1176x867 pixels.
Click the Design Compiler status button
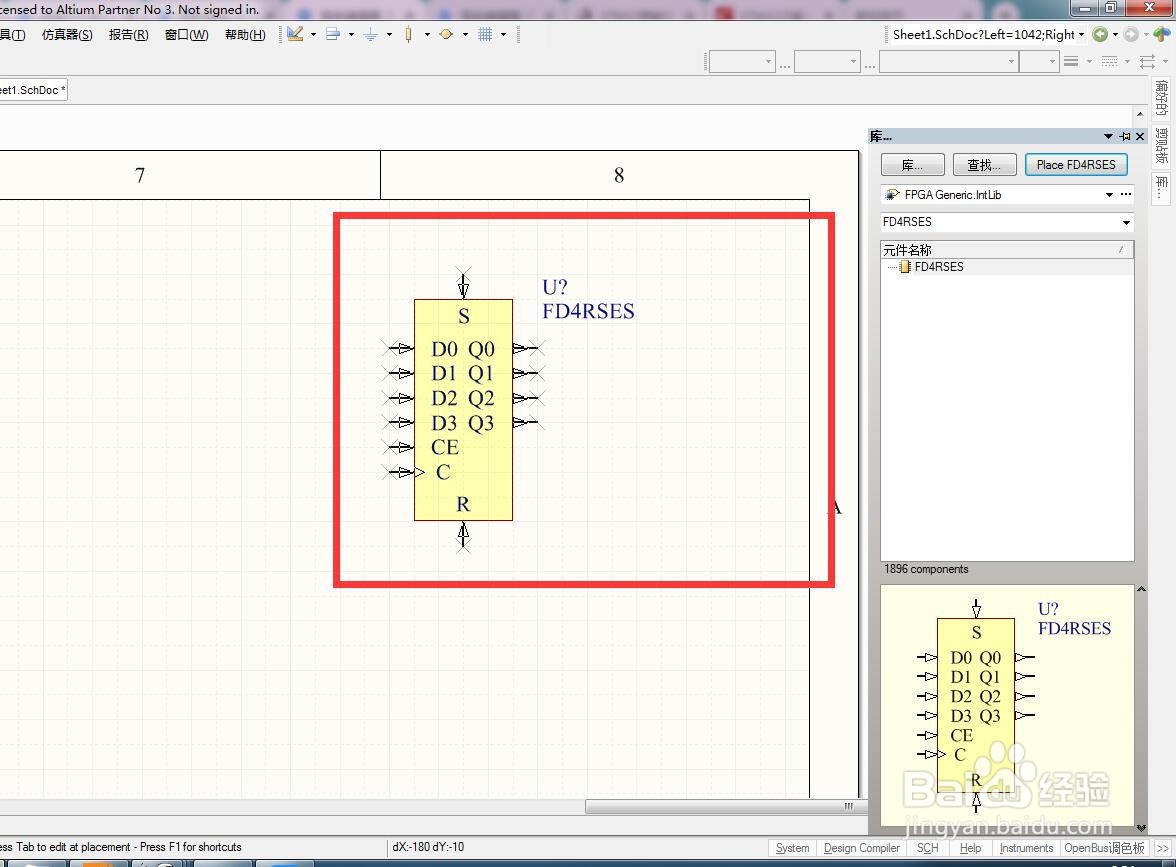pos(862,848)
